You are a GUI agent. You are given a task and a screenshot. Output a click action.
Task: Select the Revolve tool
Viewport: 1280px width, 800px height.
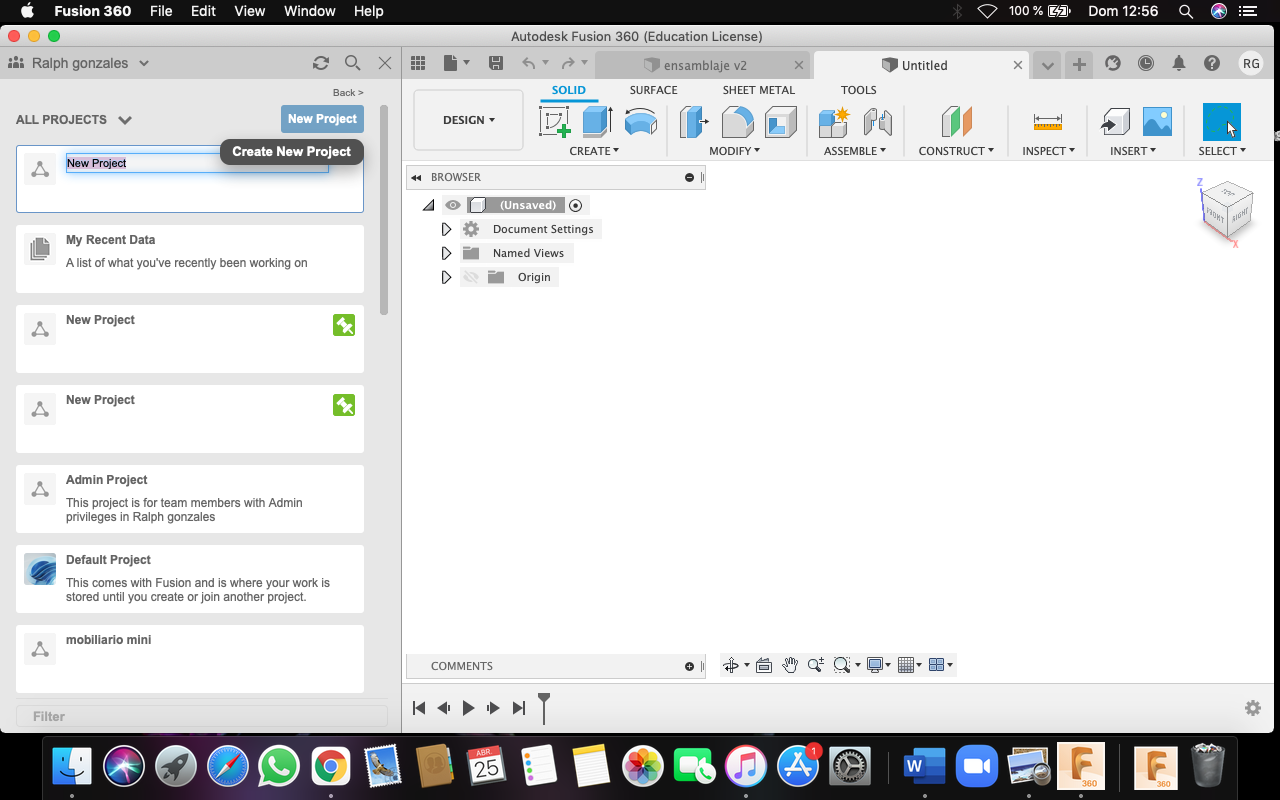click(x=641, y=122)
